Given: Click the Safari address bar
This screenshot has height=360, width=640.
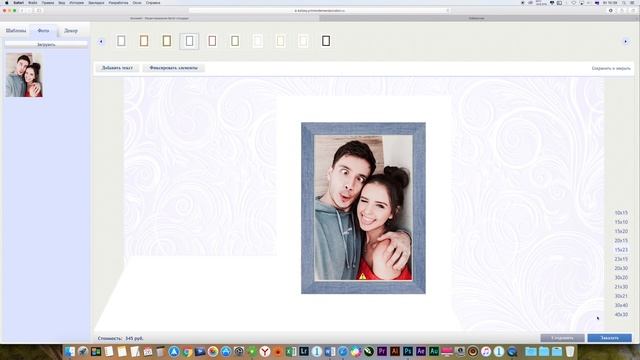Looking at the screenshot, I should (x=320, y=11).
